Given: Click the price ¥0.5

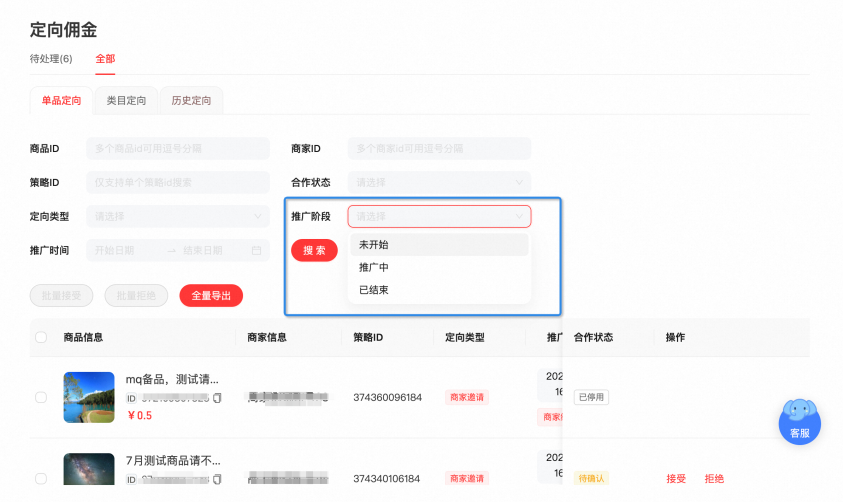Looking at the screenshot, I should 139,415.
